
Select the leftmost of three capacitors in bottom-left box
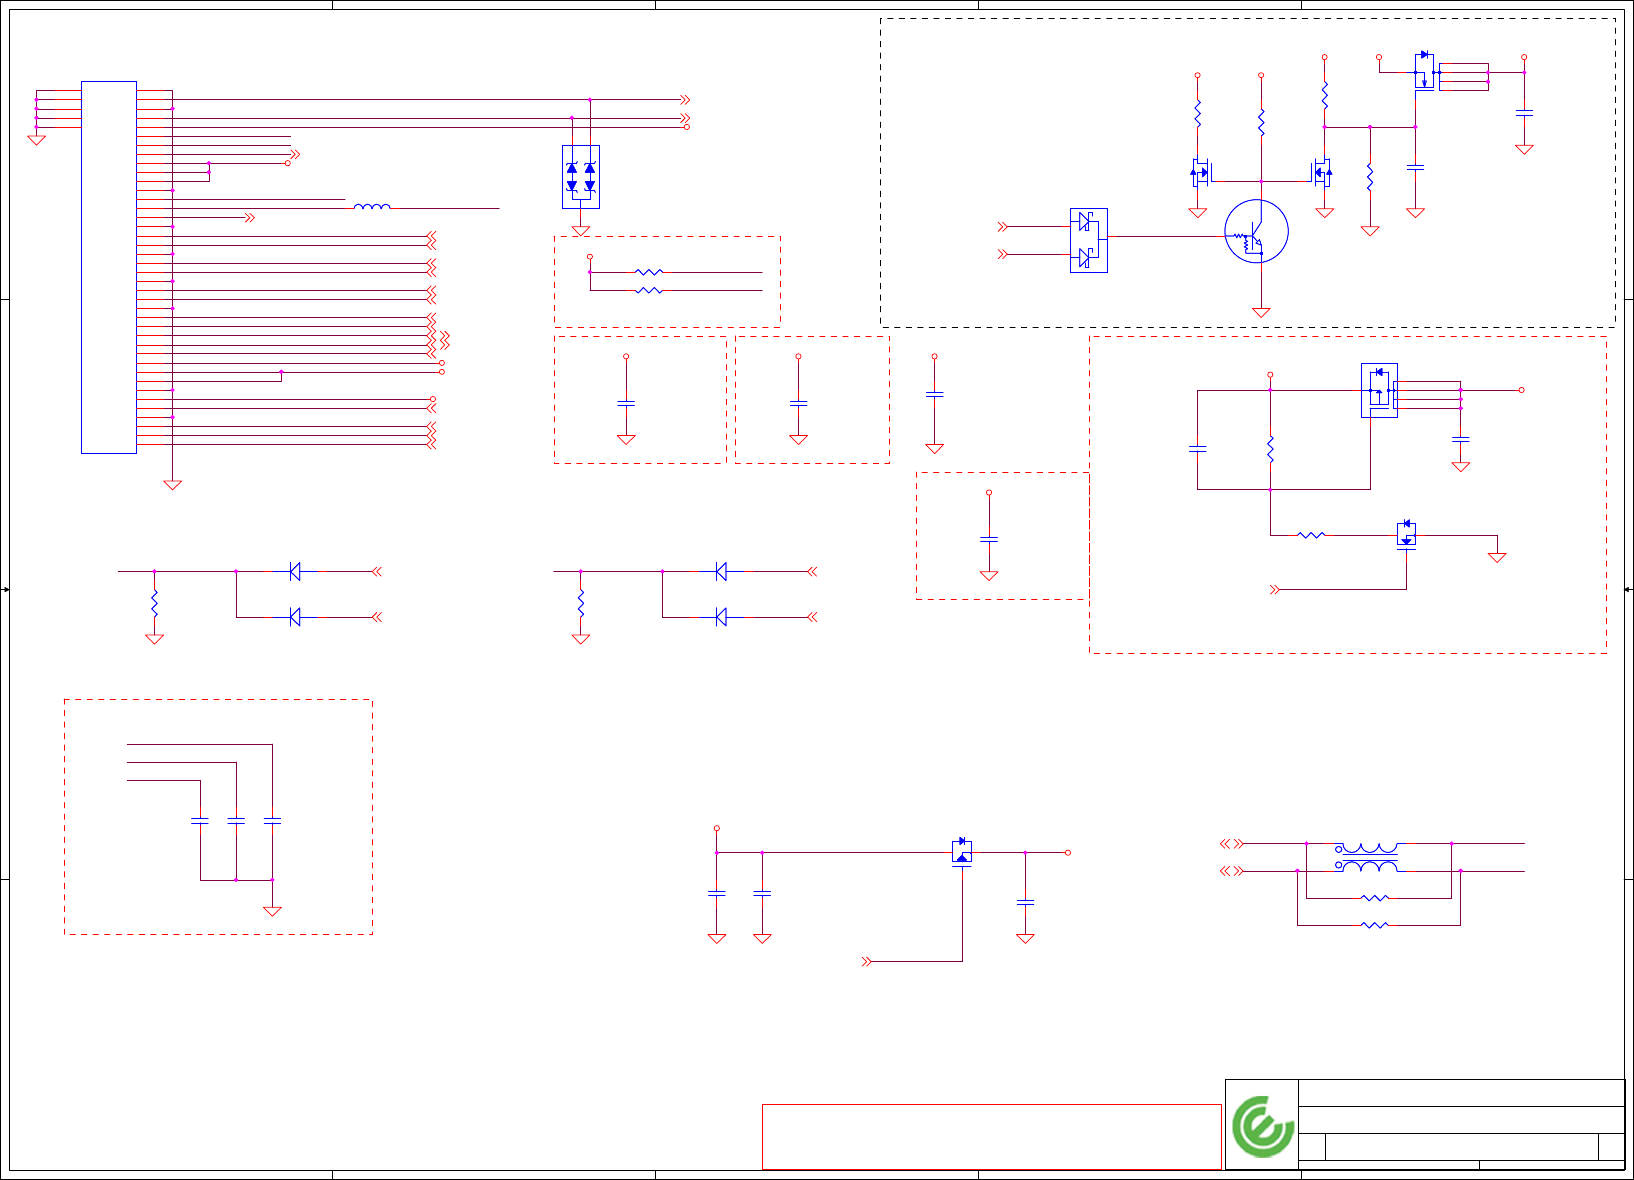pos(200,820)
